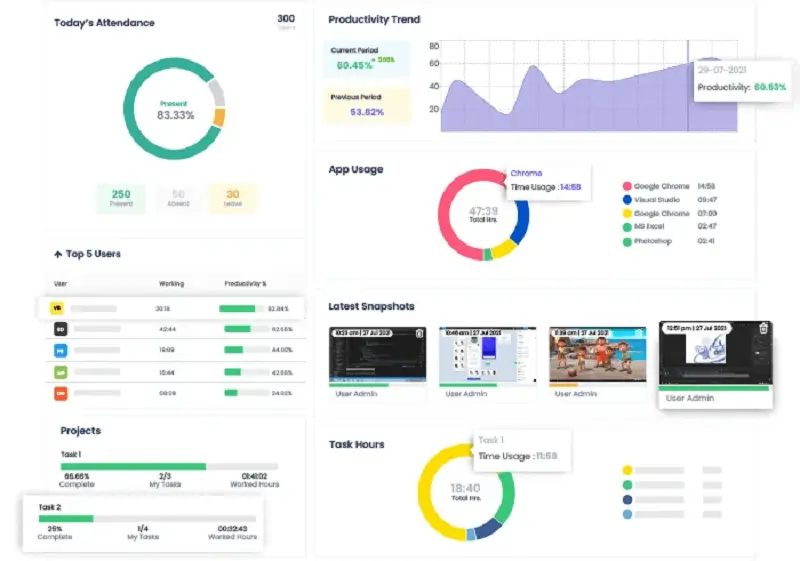Click the arrow icon beside Top 5 Users

pos(58,254)
